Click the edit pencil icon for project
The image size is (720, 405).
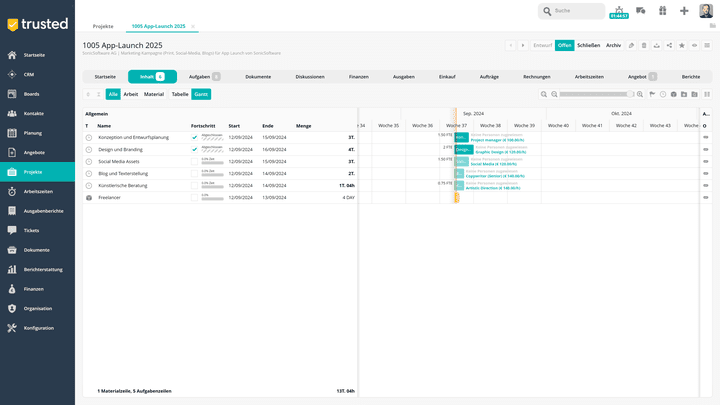click(x=631, y=45)
